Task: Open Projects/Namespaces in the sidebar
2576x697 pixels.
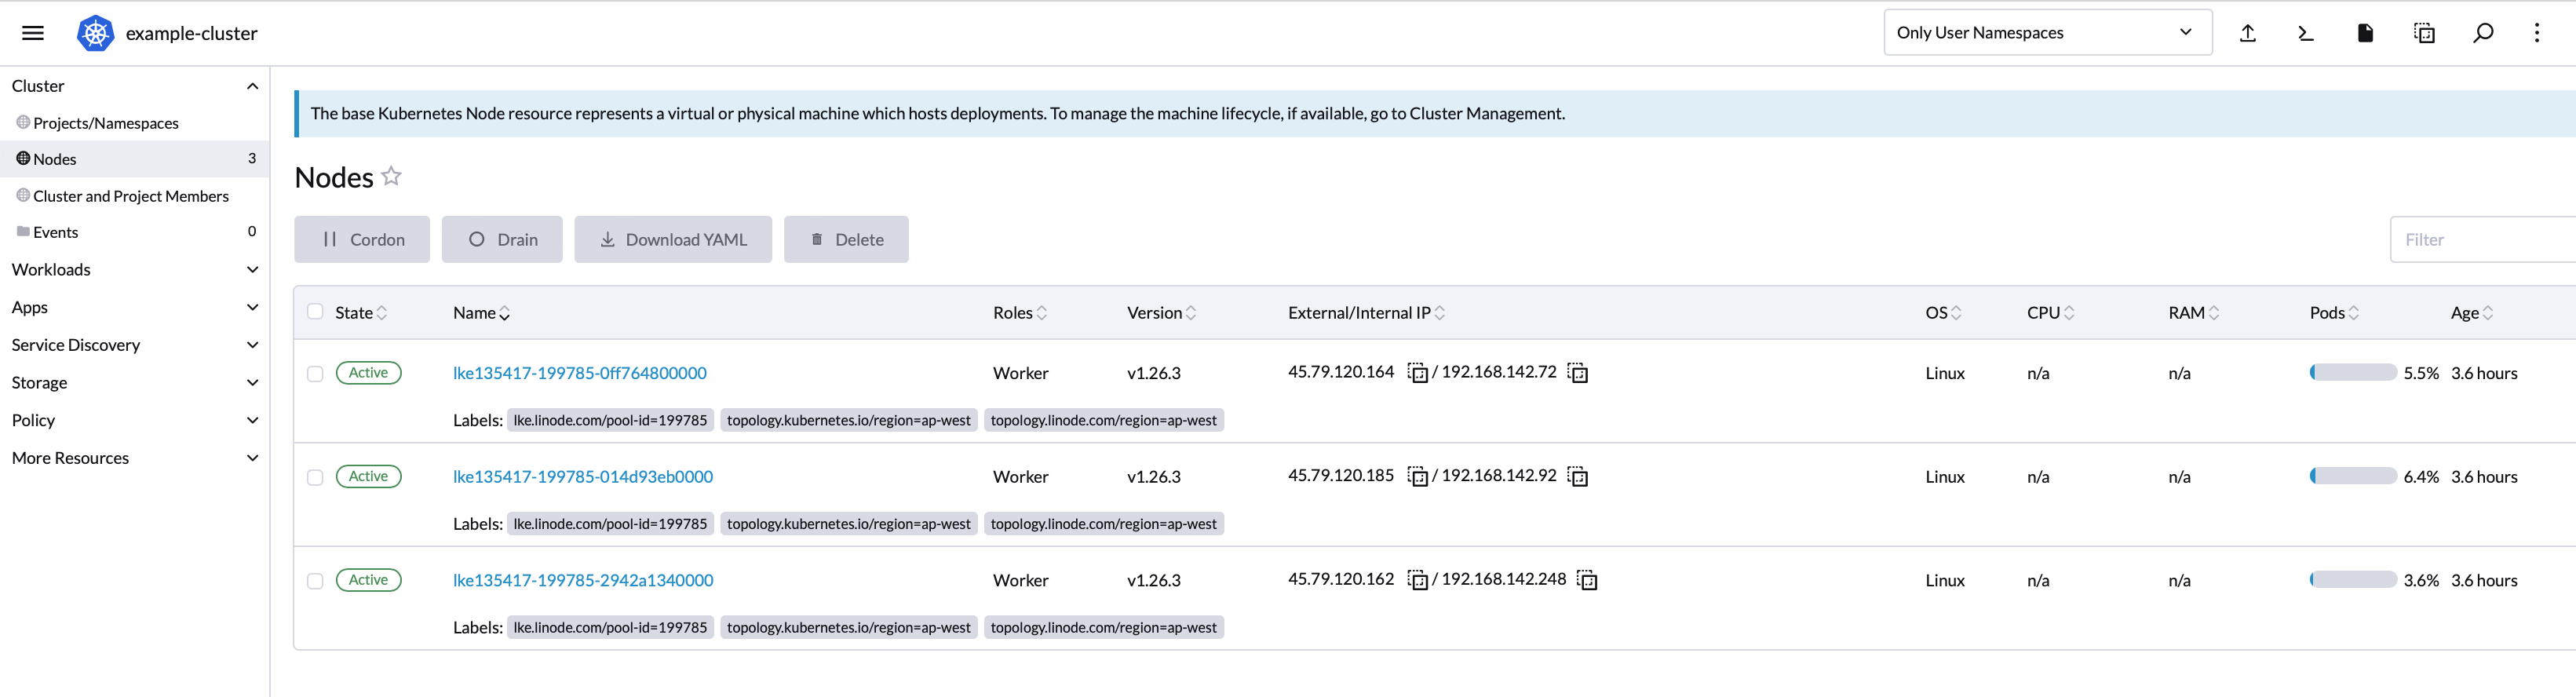Action: coord(106,123)
